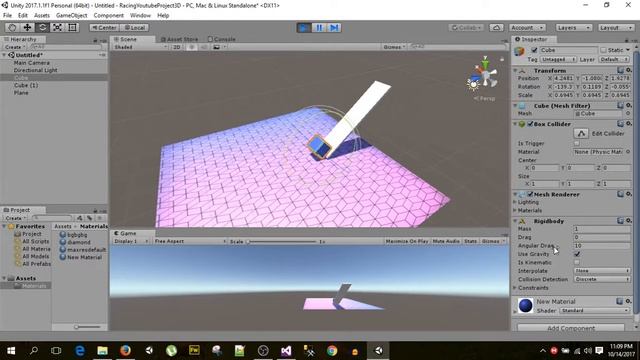Open the Layers dropdown in toolbar
Screen dimensions: 640x360
pyautogui.click(x=573, y=27)
